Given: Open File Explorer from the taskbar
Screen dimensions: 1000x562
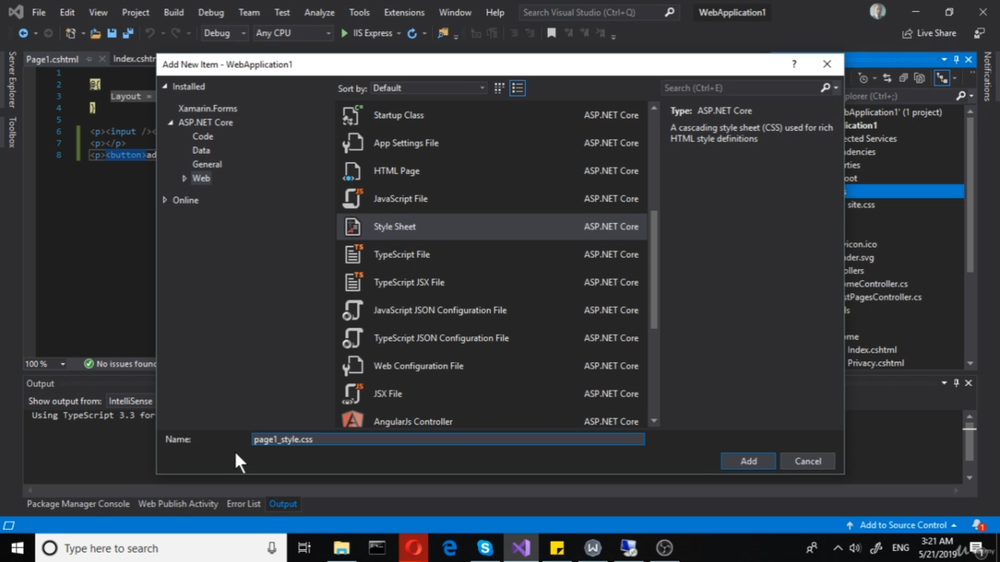Looking at the screenshot, I should tap(342, 548).
